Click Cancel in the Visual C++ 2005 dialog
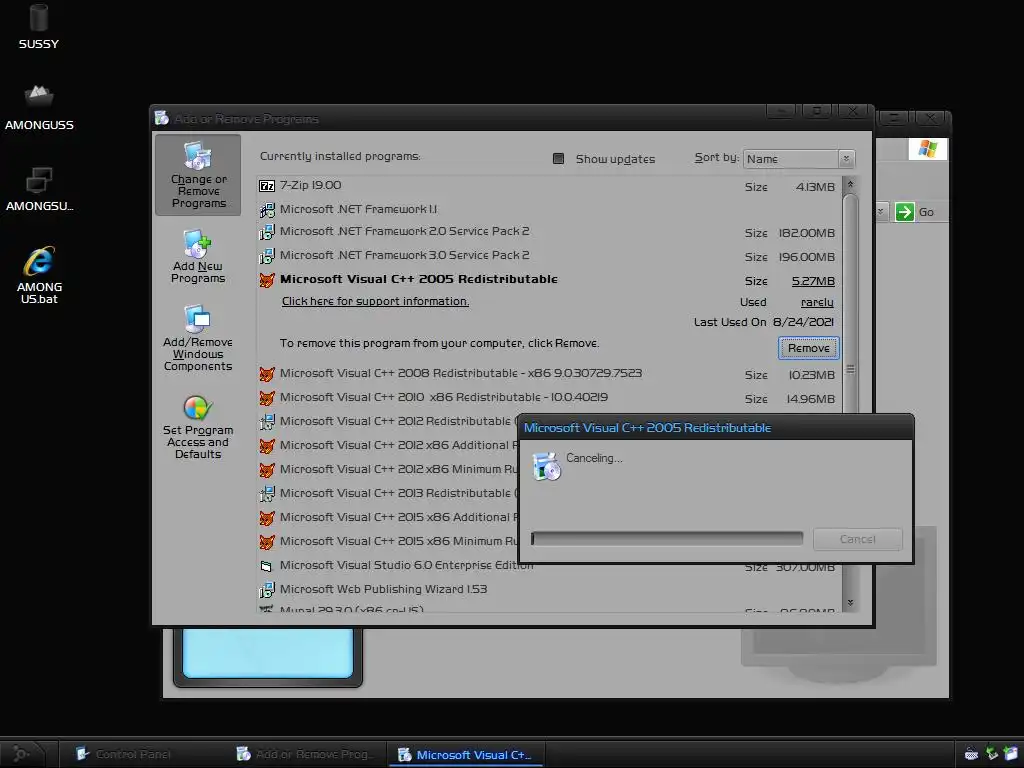This screenshot has width=1024, height=768. tap(857, 539)
